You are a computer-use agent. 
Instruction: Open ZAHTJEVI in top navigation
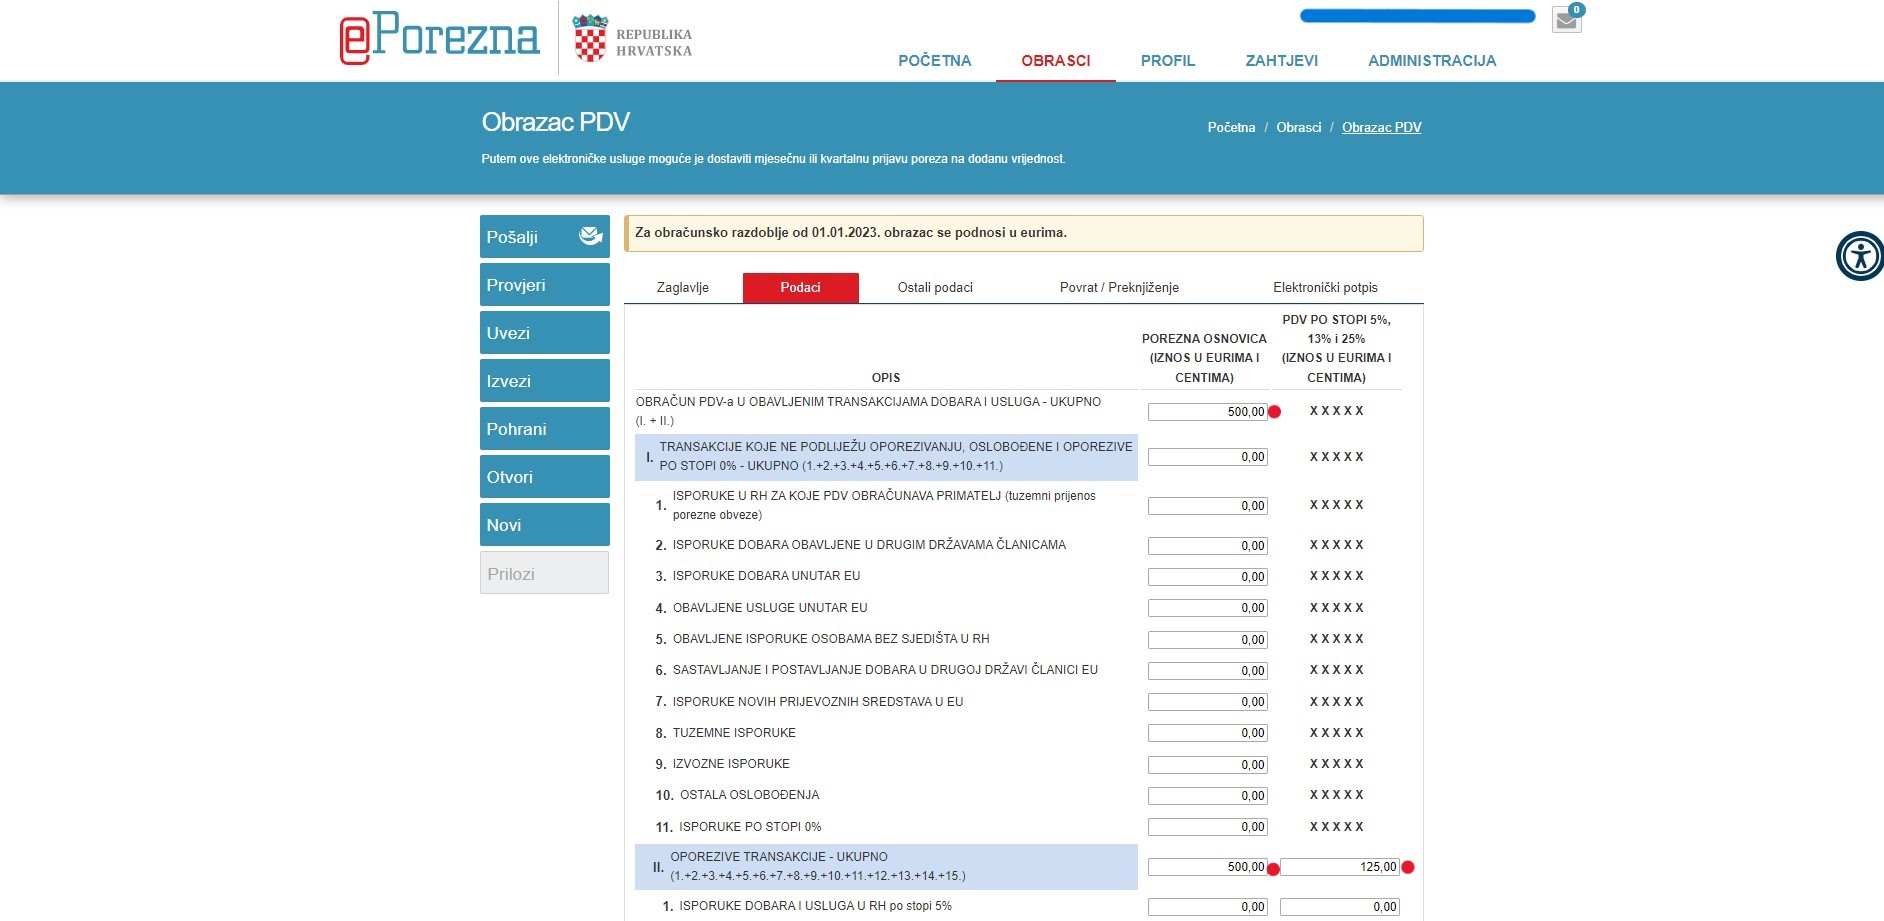[x=1281, y=61]
